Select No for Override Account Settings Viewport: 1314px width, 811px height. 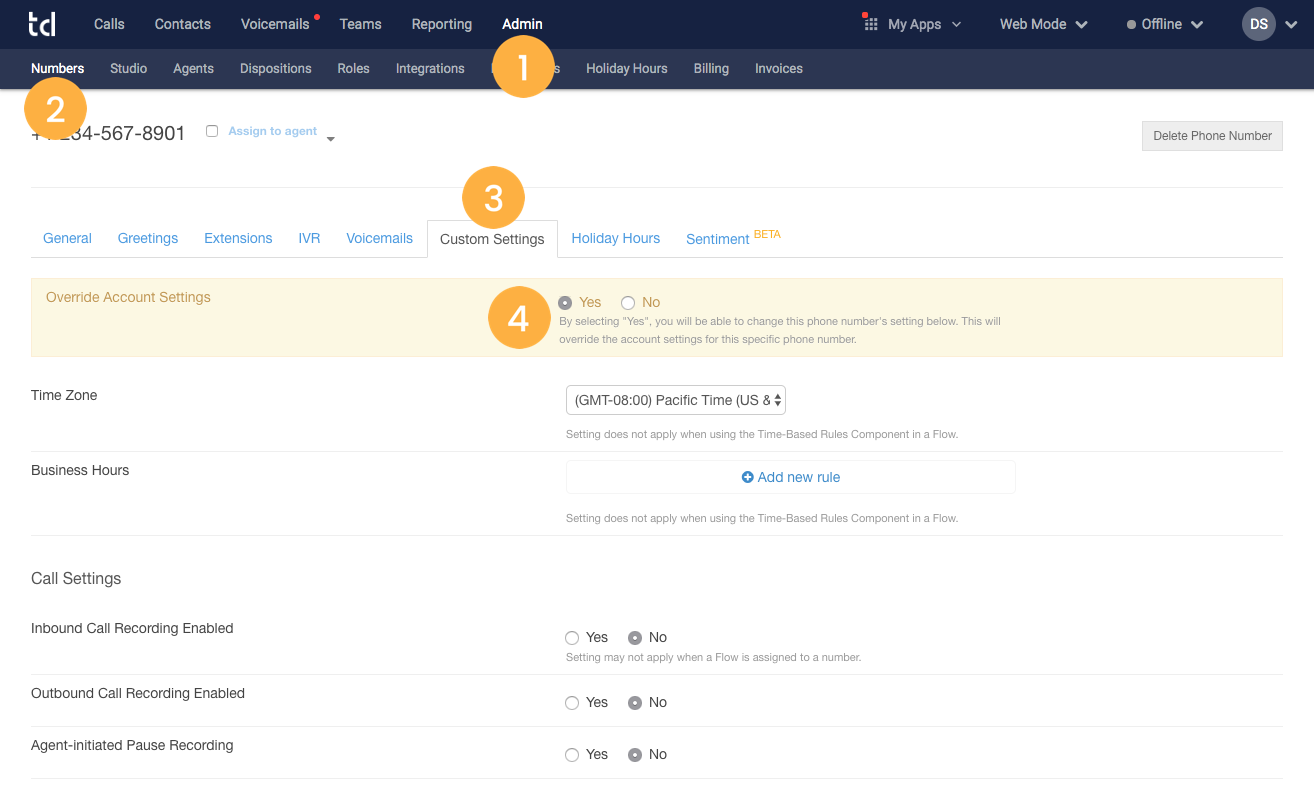(x=628, y=303)
